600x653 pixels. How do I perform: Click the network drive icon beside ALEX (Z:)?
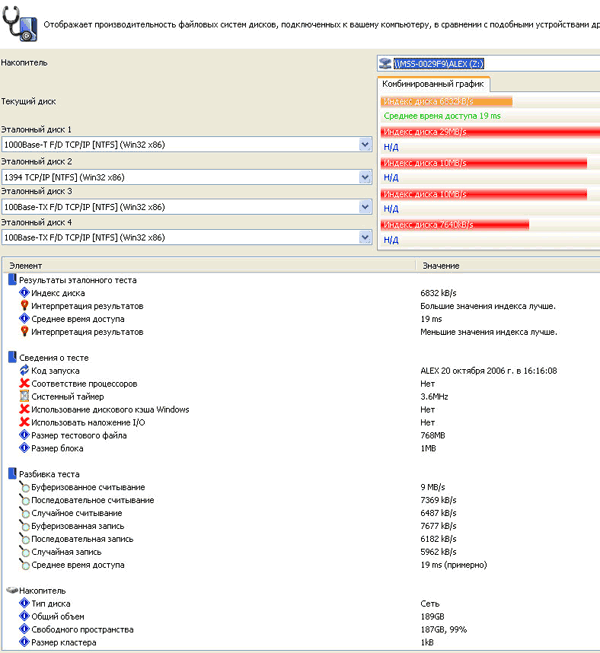(385, 63)
